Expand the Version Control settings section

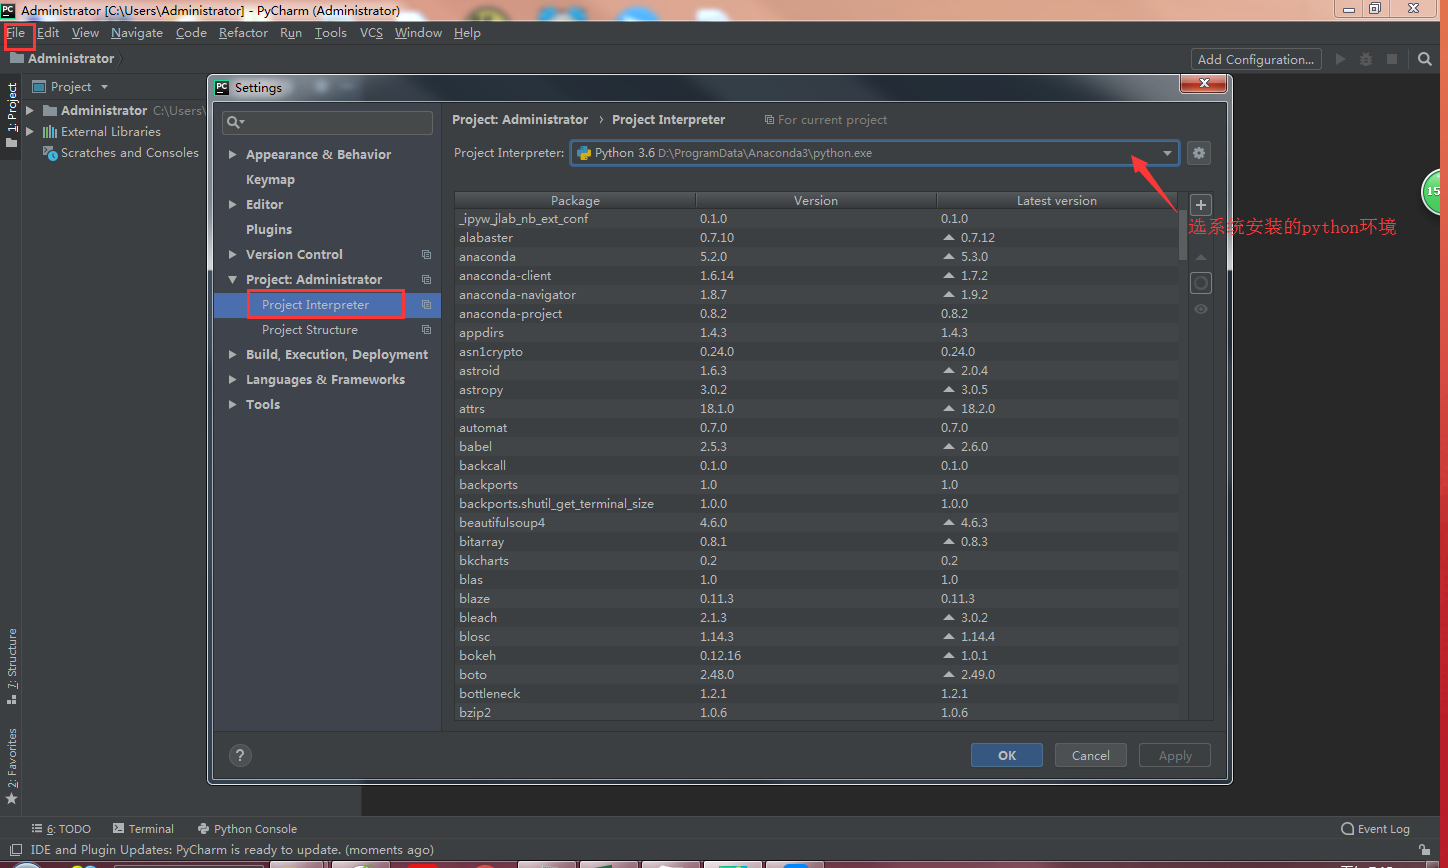232,254
